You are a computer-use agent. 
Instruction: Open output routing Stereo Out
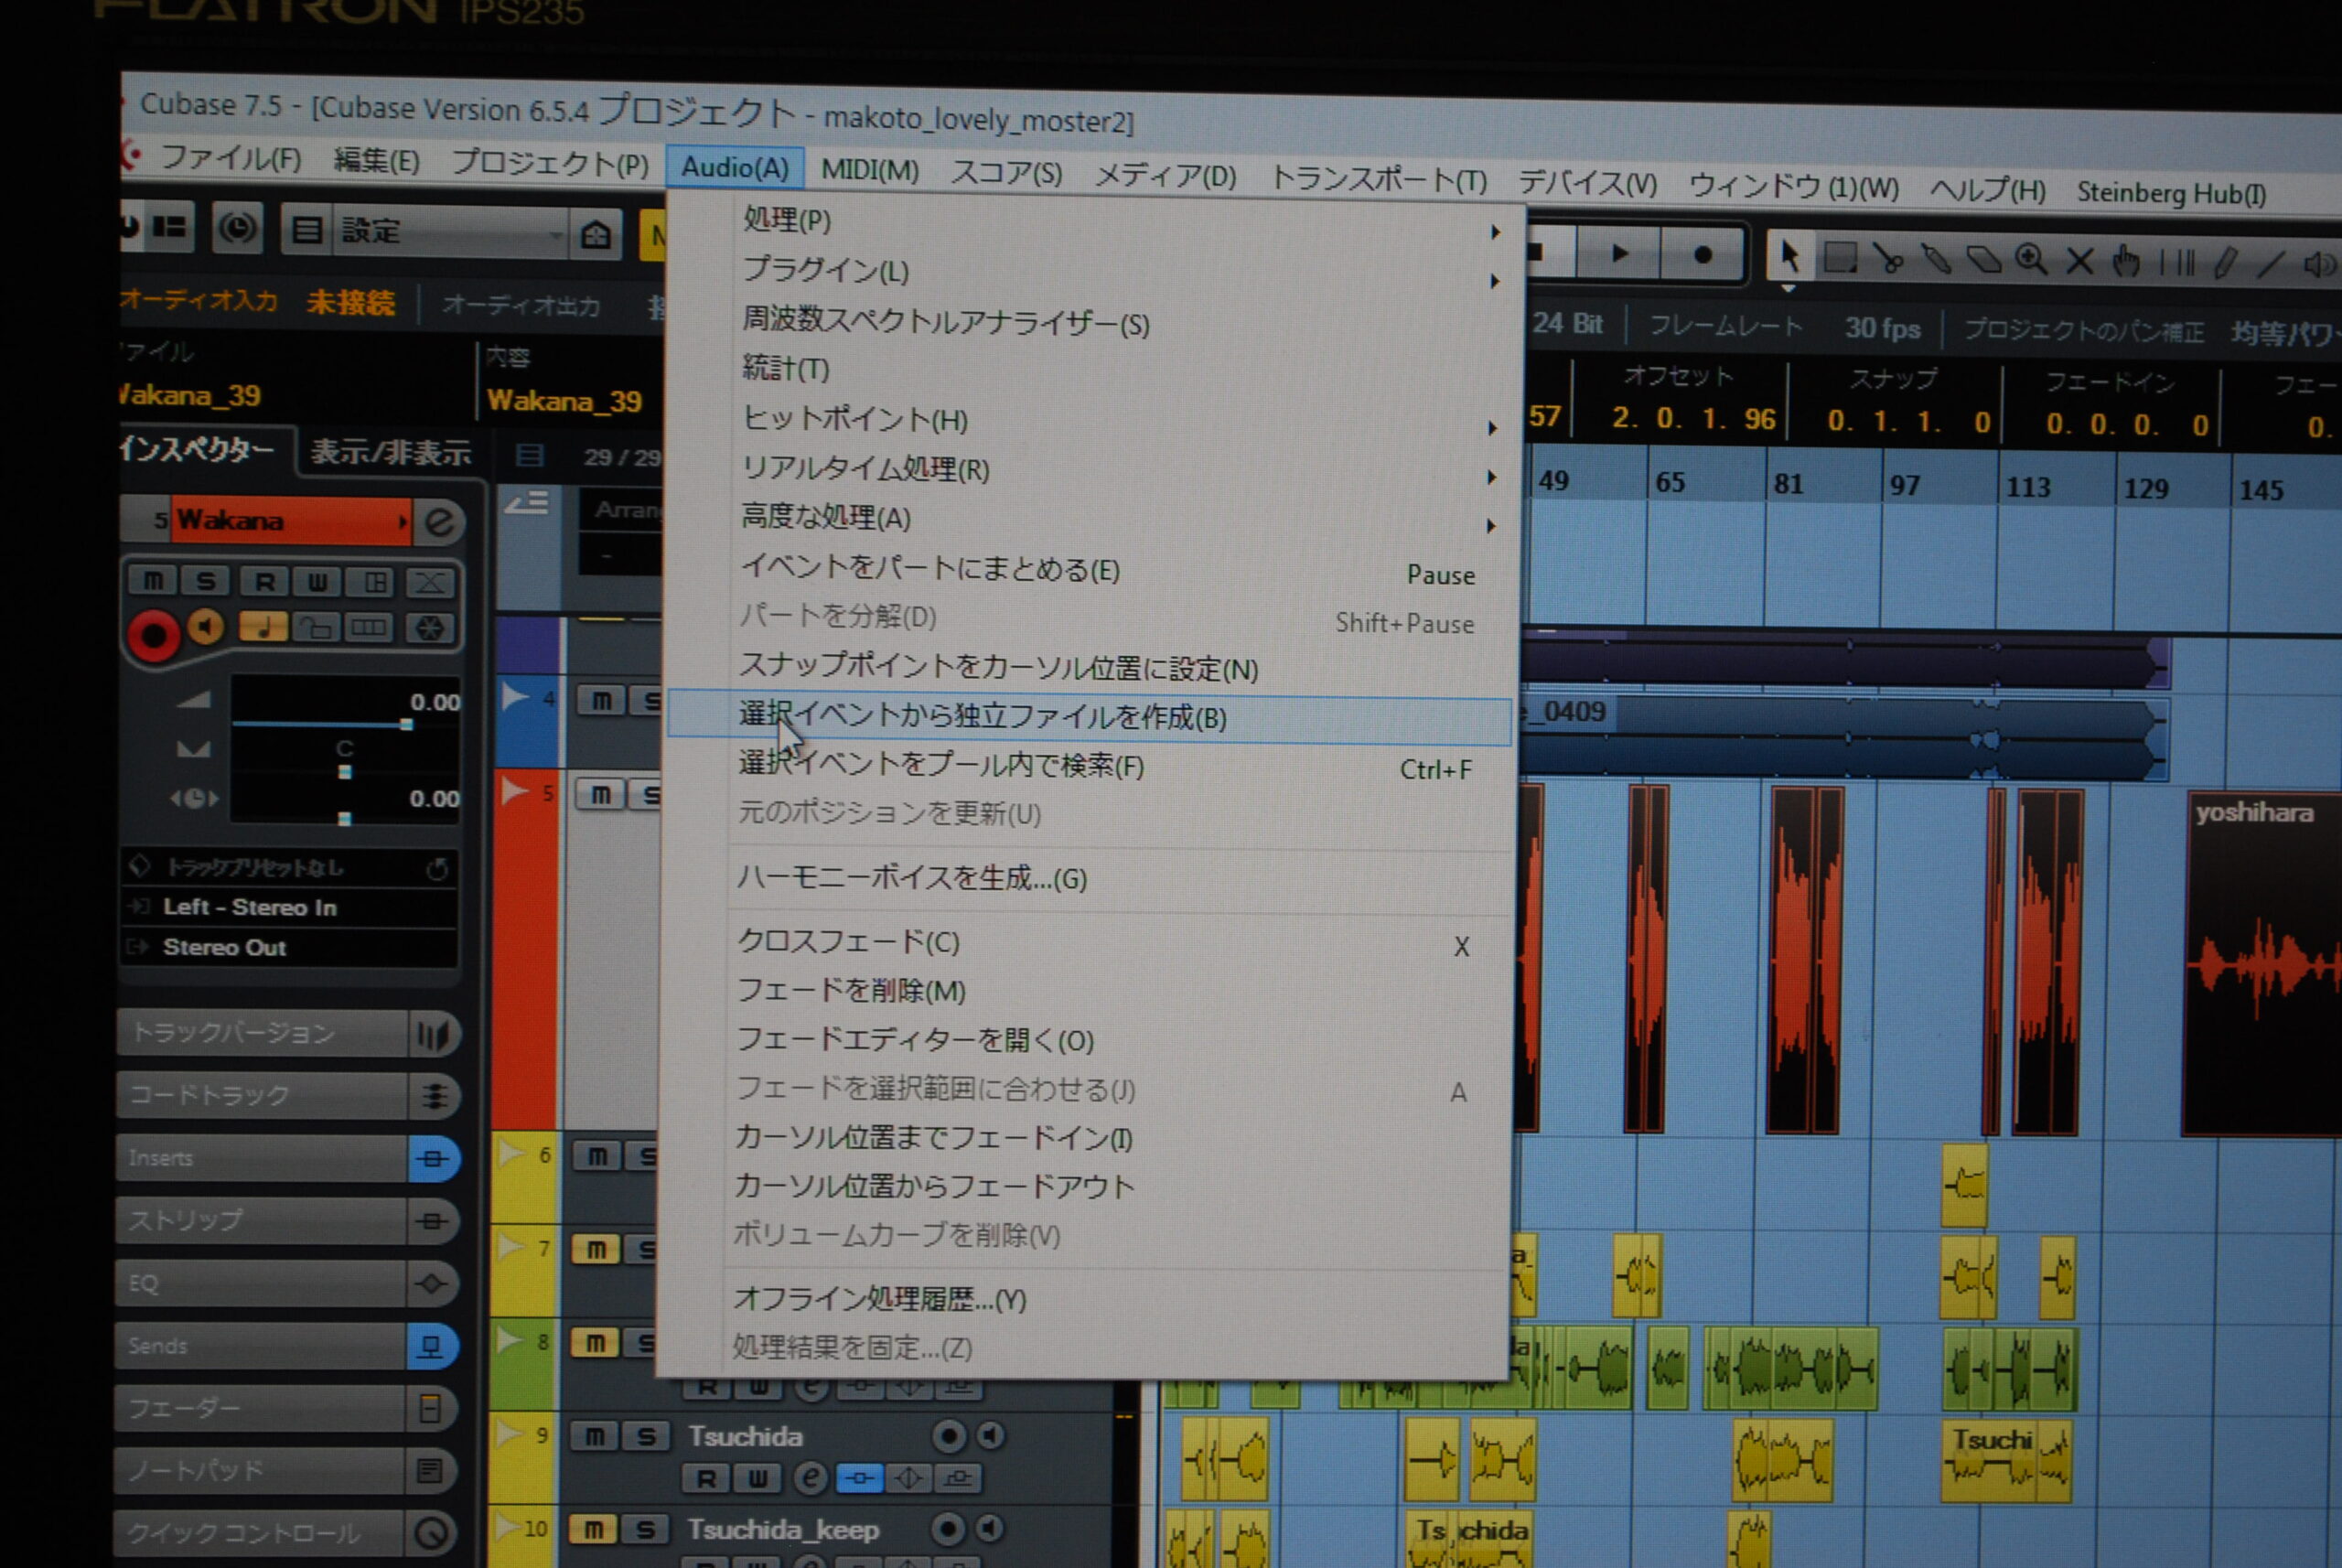tap(290, 947)
